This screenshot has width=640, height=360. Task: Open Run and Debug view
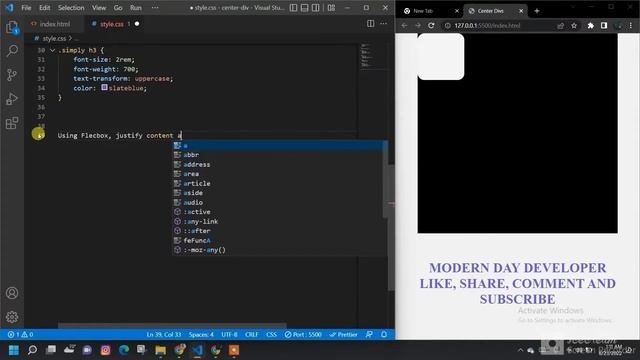point(12,99)
